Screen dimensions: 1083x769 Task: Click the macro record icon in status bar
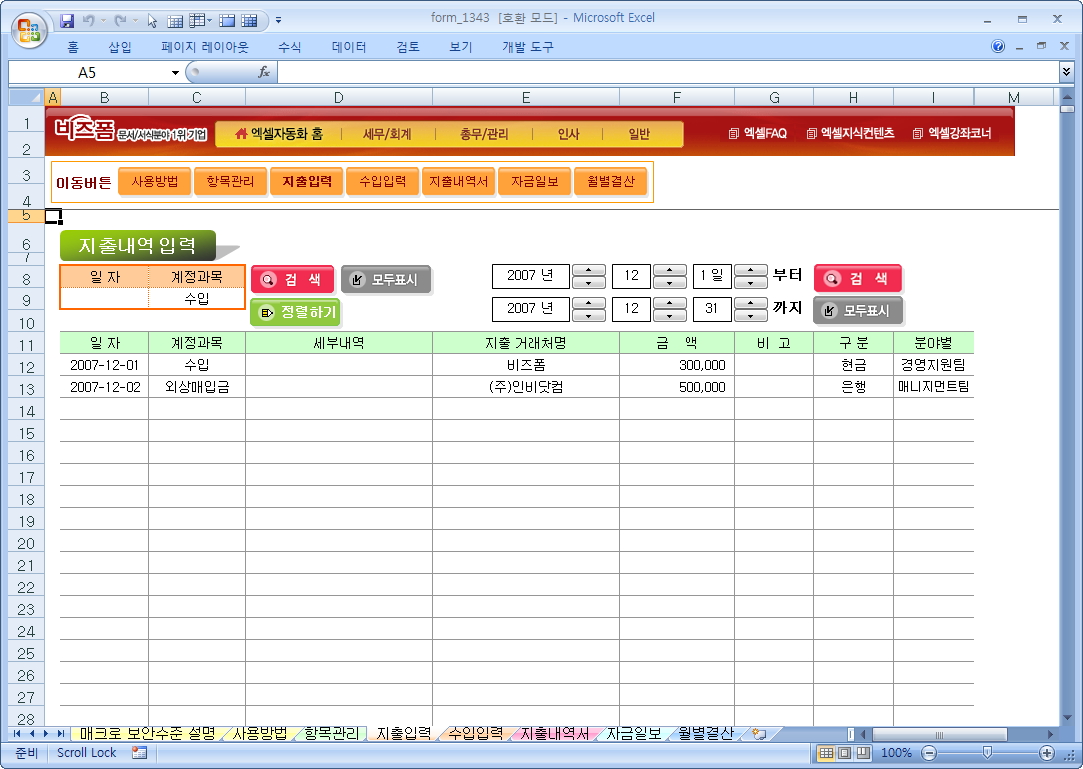pyautogui.click(x=139, y=752)
